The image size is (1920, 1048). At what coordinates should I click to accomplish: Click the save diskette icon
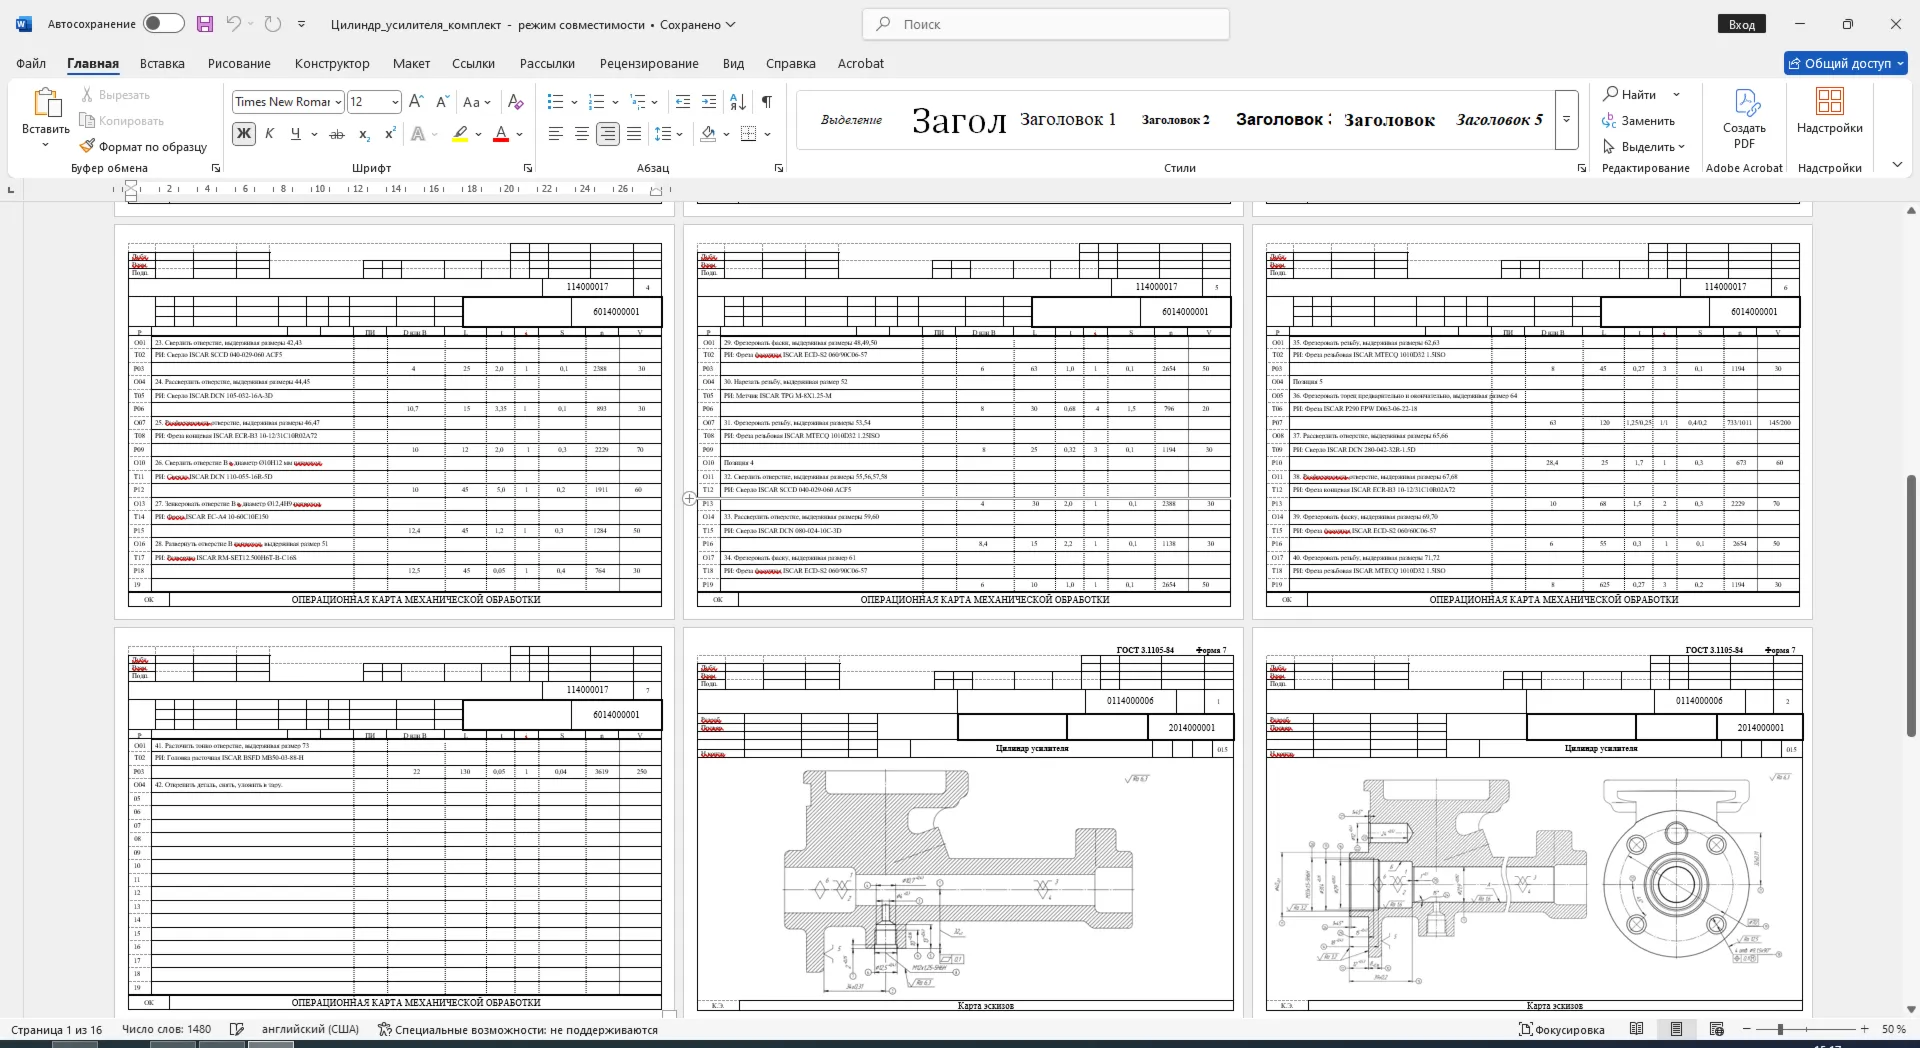coord(204,24)
